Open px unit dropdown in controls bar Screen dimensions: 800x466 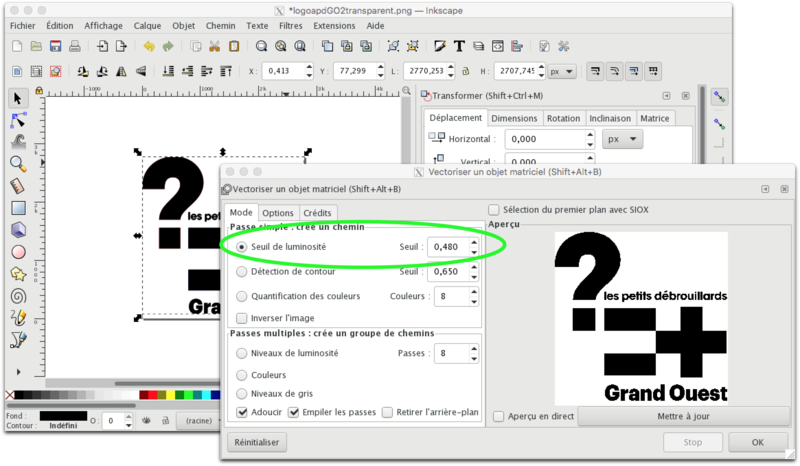(562, 71)
